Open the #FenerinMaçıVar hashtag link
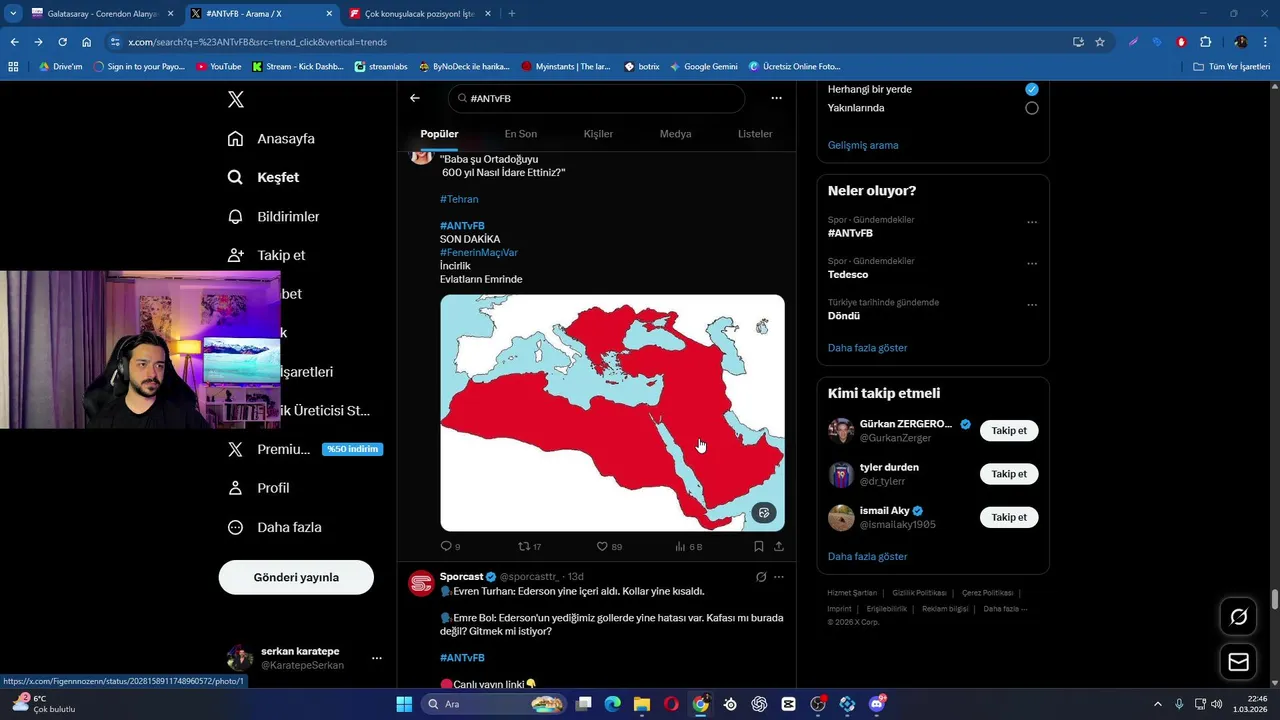This screenshot has height=720, width=1280. pos(479,253)
